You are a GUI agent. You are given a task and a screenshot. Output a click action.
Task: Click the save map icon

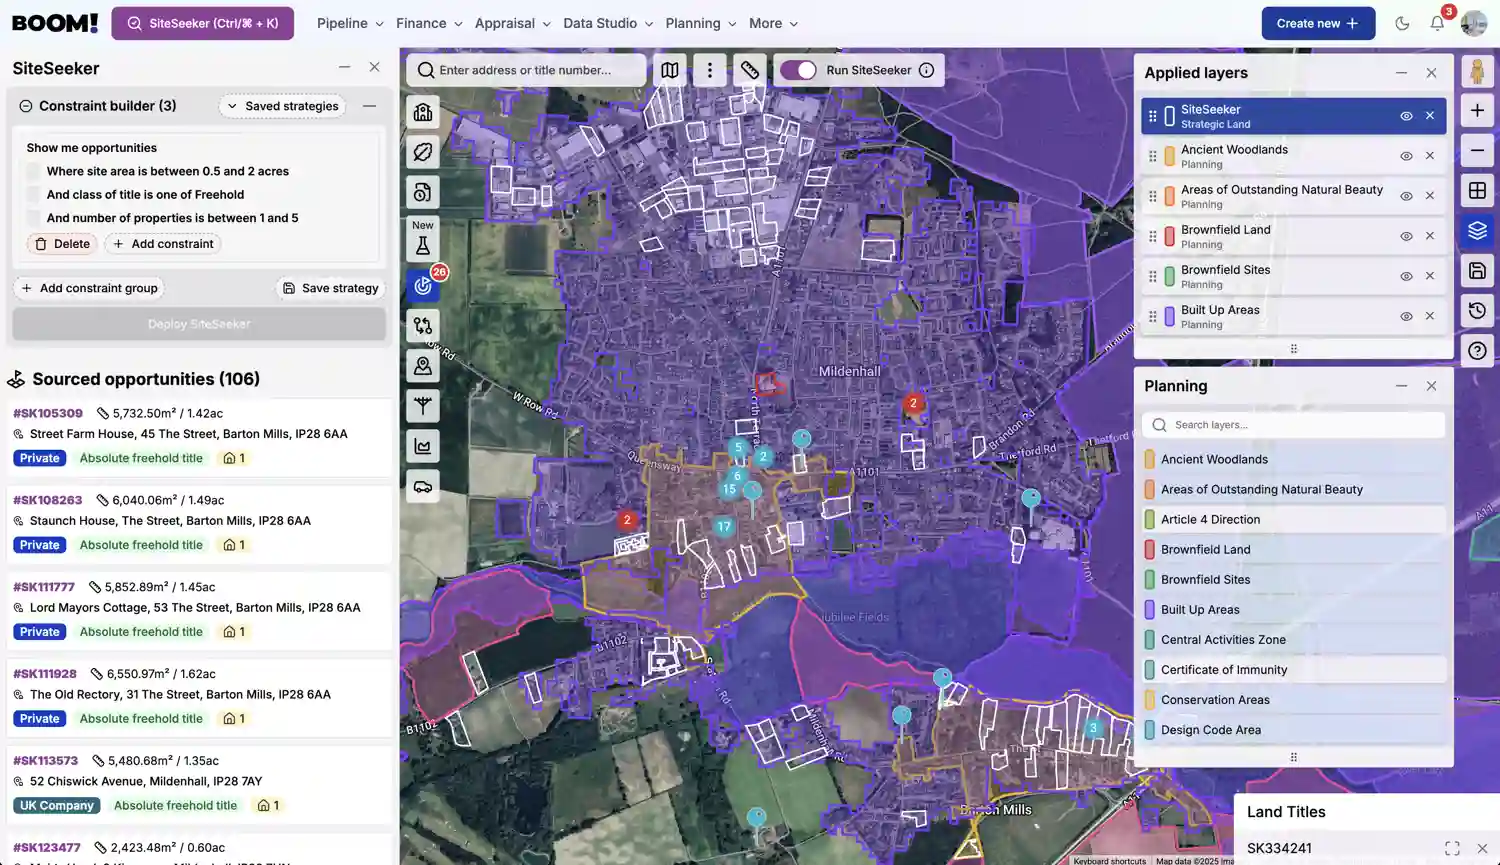pyautogui.click(x=1477, y=271)
